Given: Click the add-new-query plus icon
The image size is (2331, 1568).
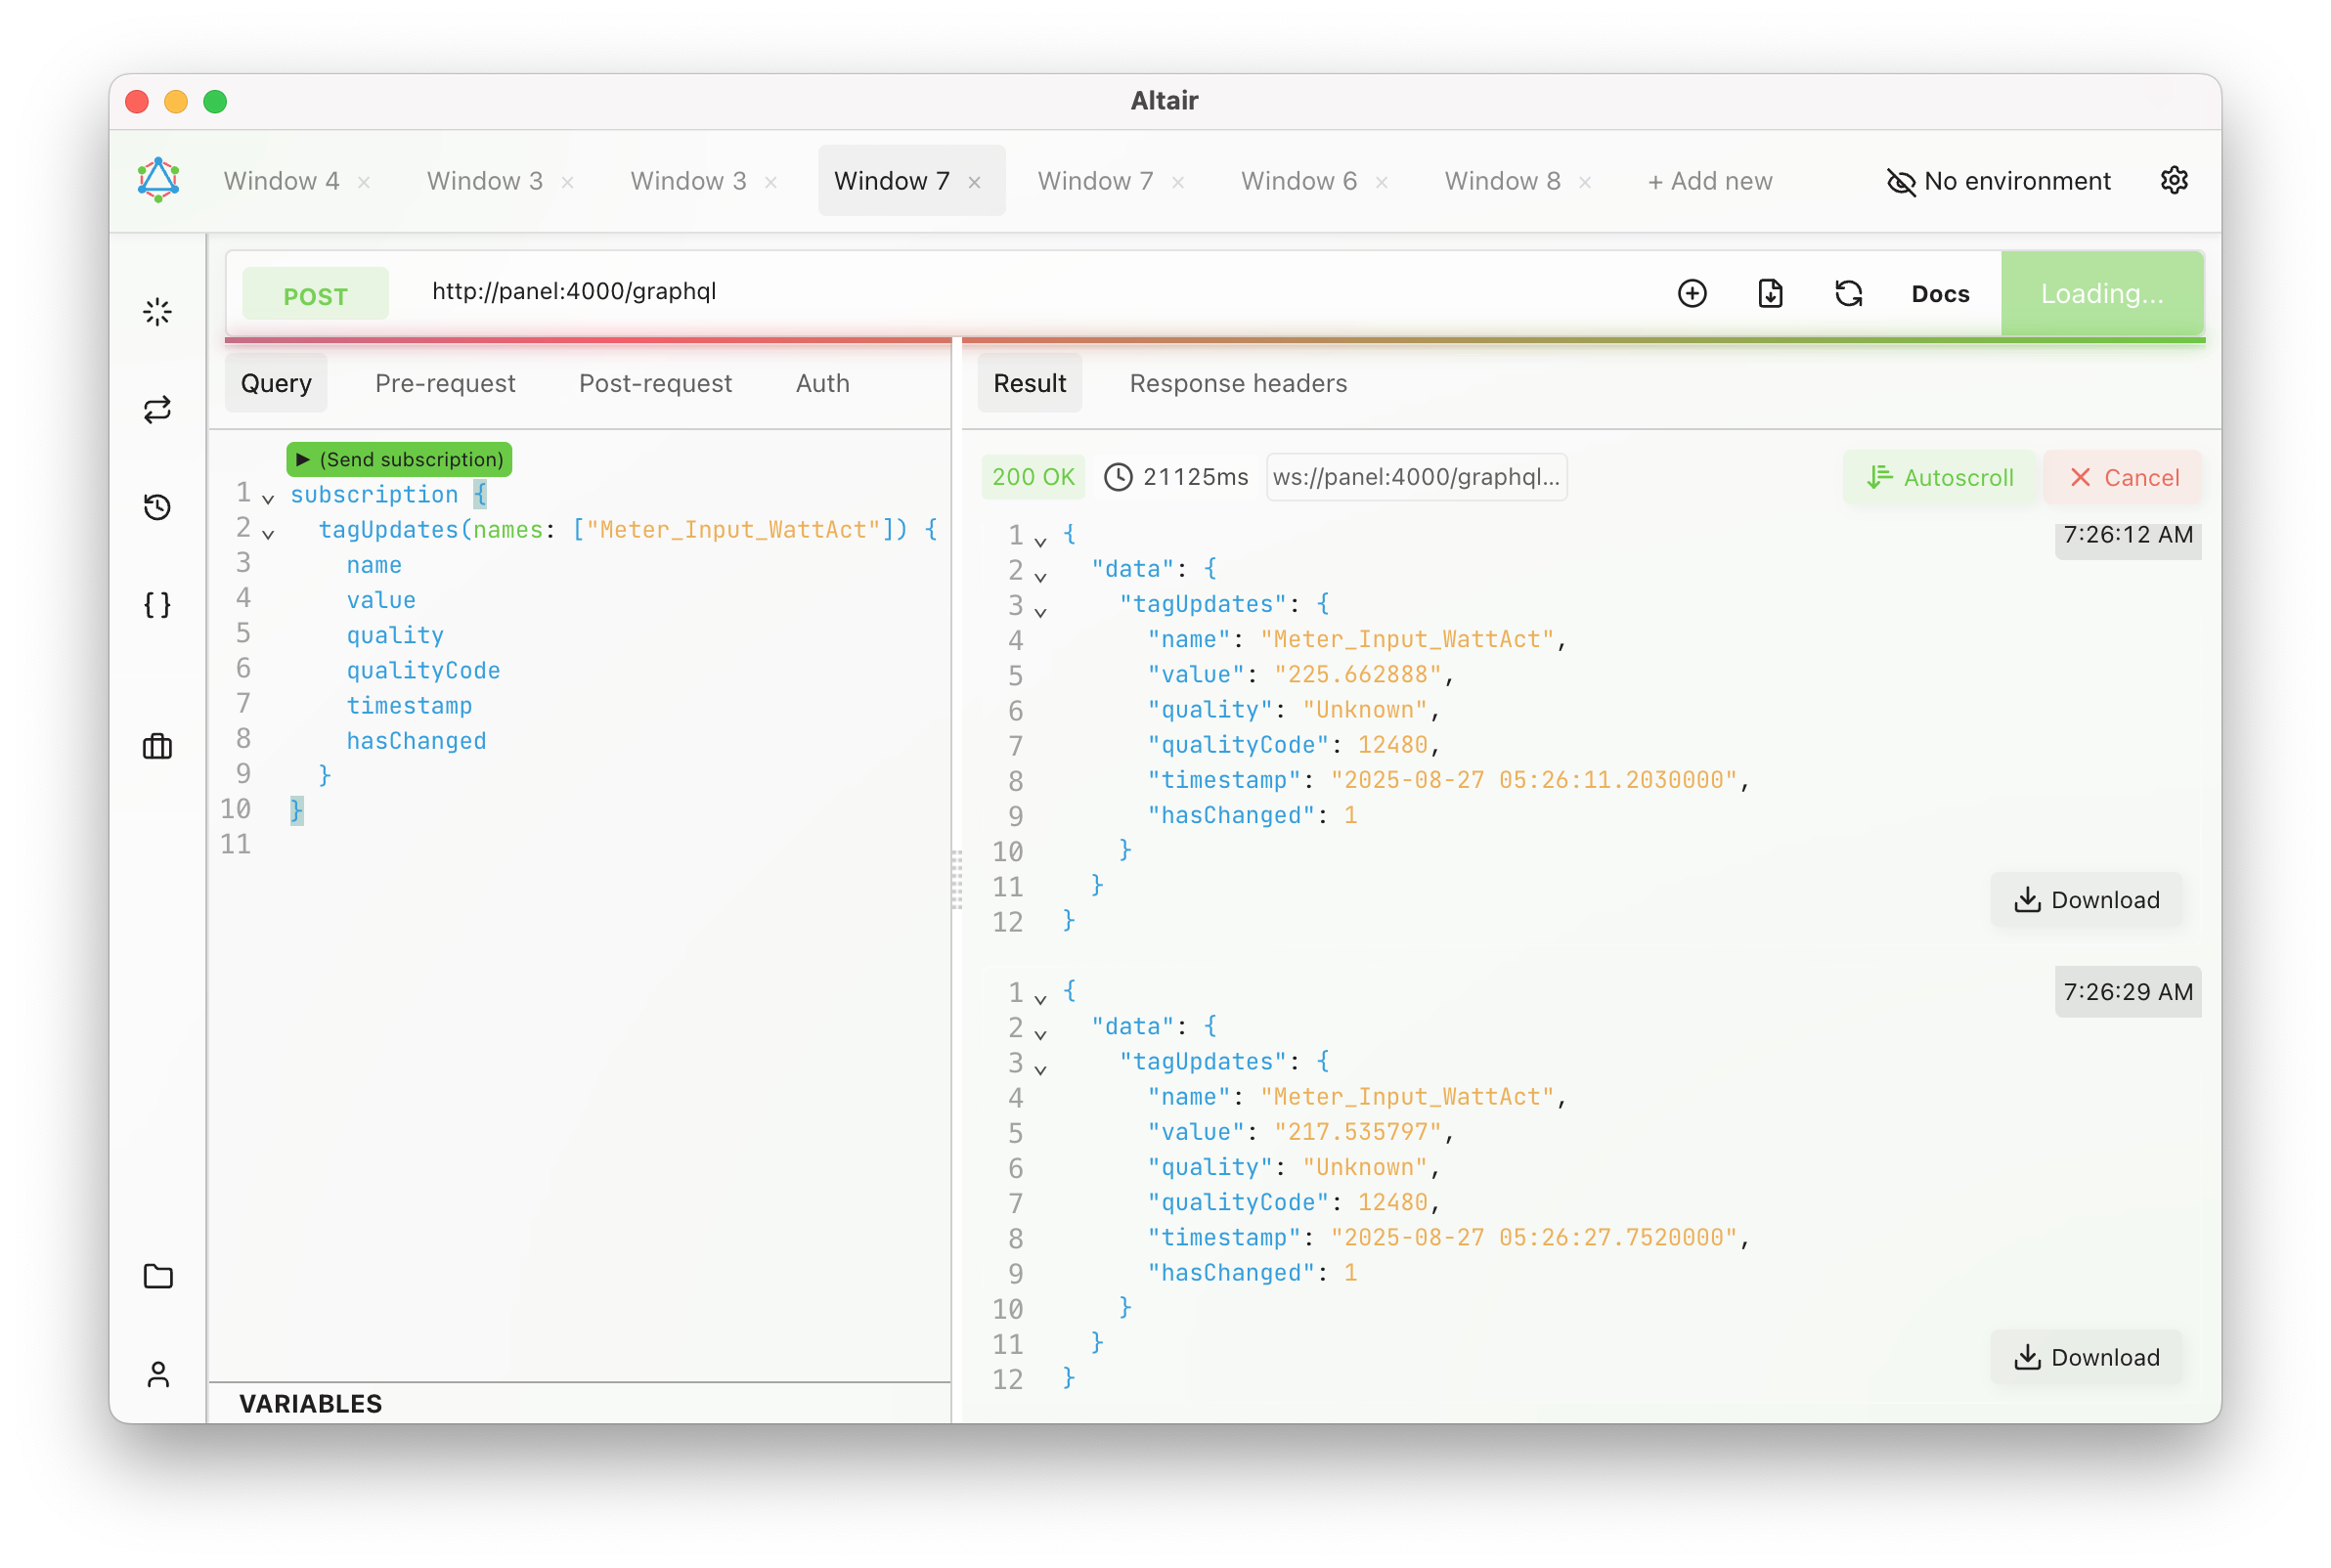Looking at the screenshot, I should click(x=1692, y=293).
